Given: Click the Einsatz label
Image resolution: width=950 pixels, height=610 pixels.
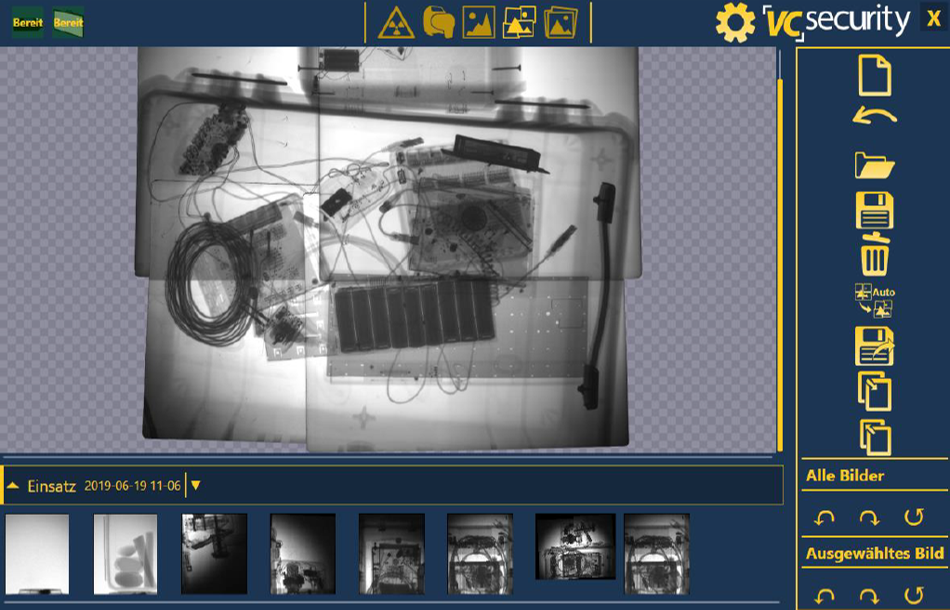Looking at the screenshot, I should click(x=51, y=486).
